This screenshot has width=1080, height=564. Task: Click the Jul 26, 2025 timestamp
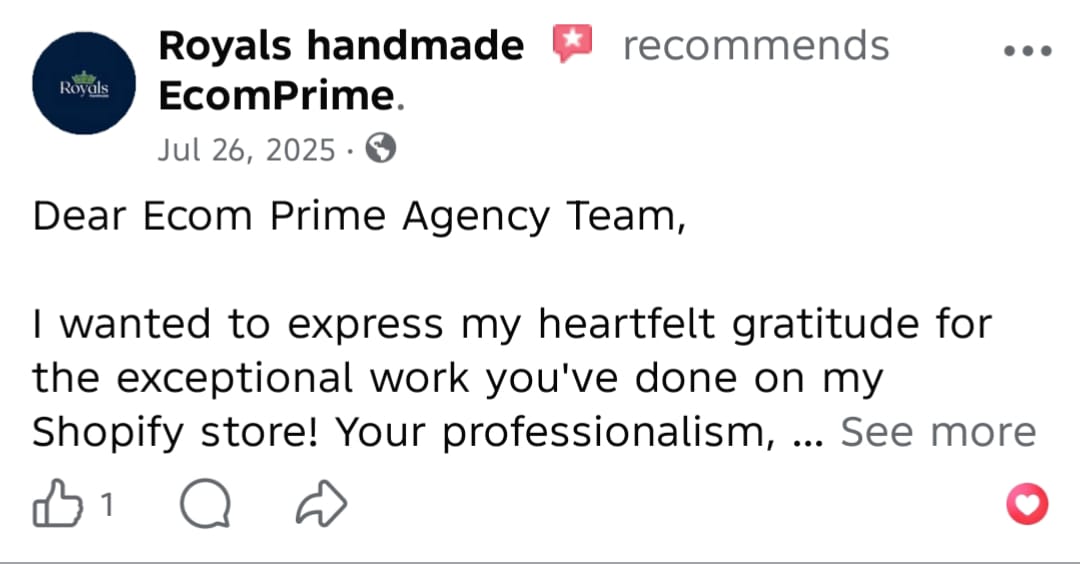pyautogui.click(x=246, y=150)
